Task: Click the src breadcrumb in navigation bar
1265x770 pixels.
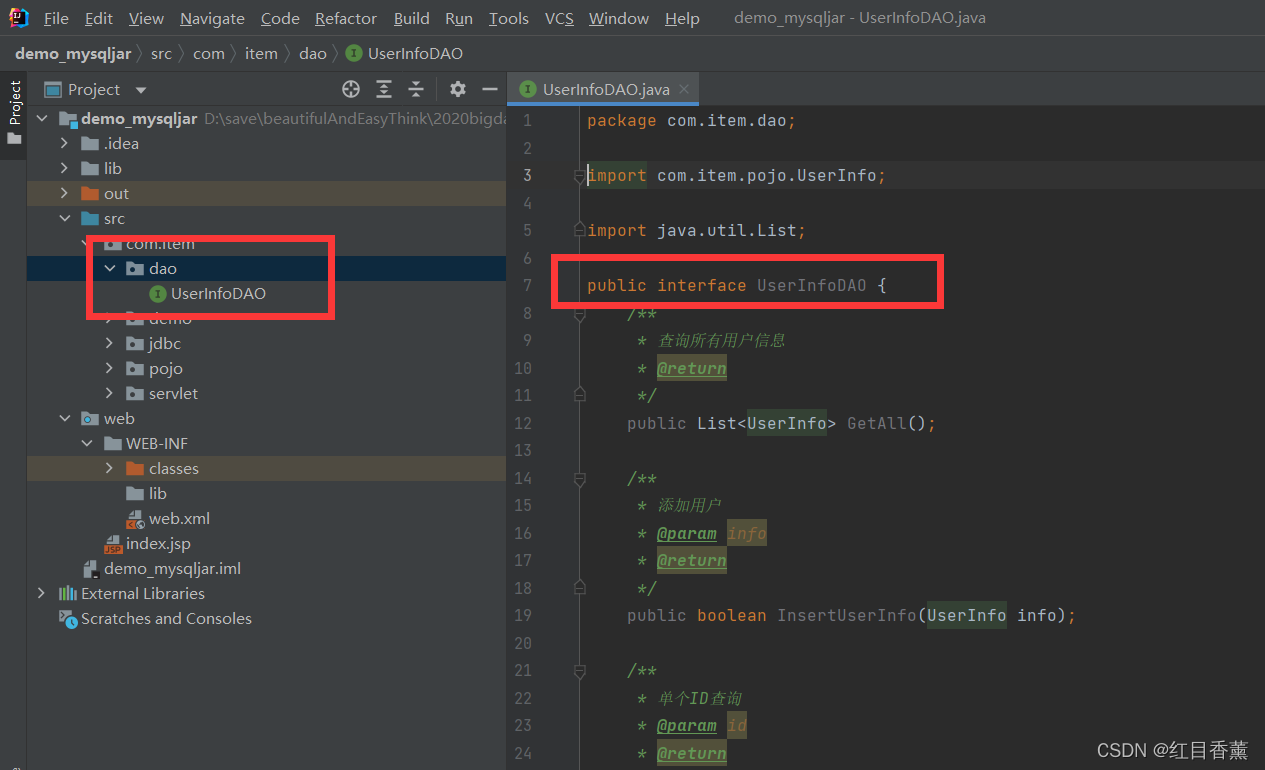Action: (x=161, y=53)
